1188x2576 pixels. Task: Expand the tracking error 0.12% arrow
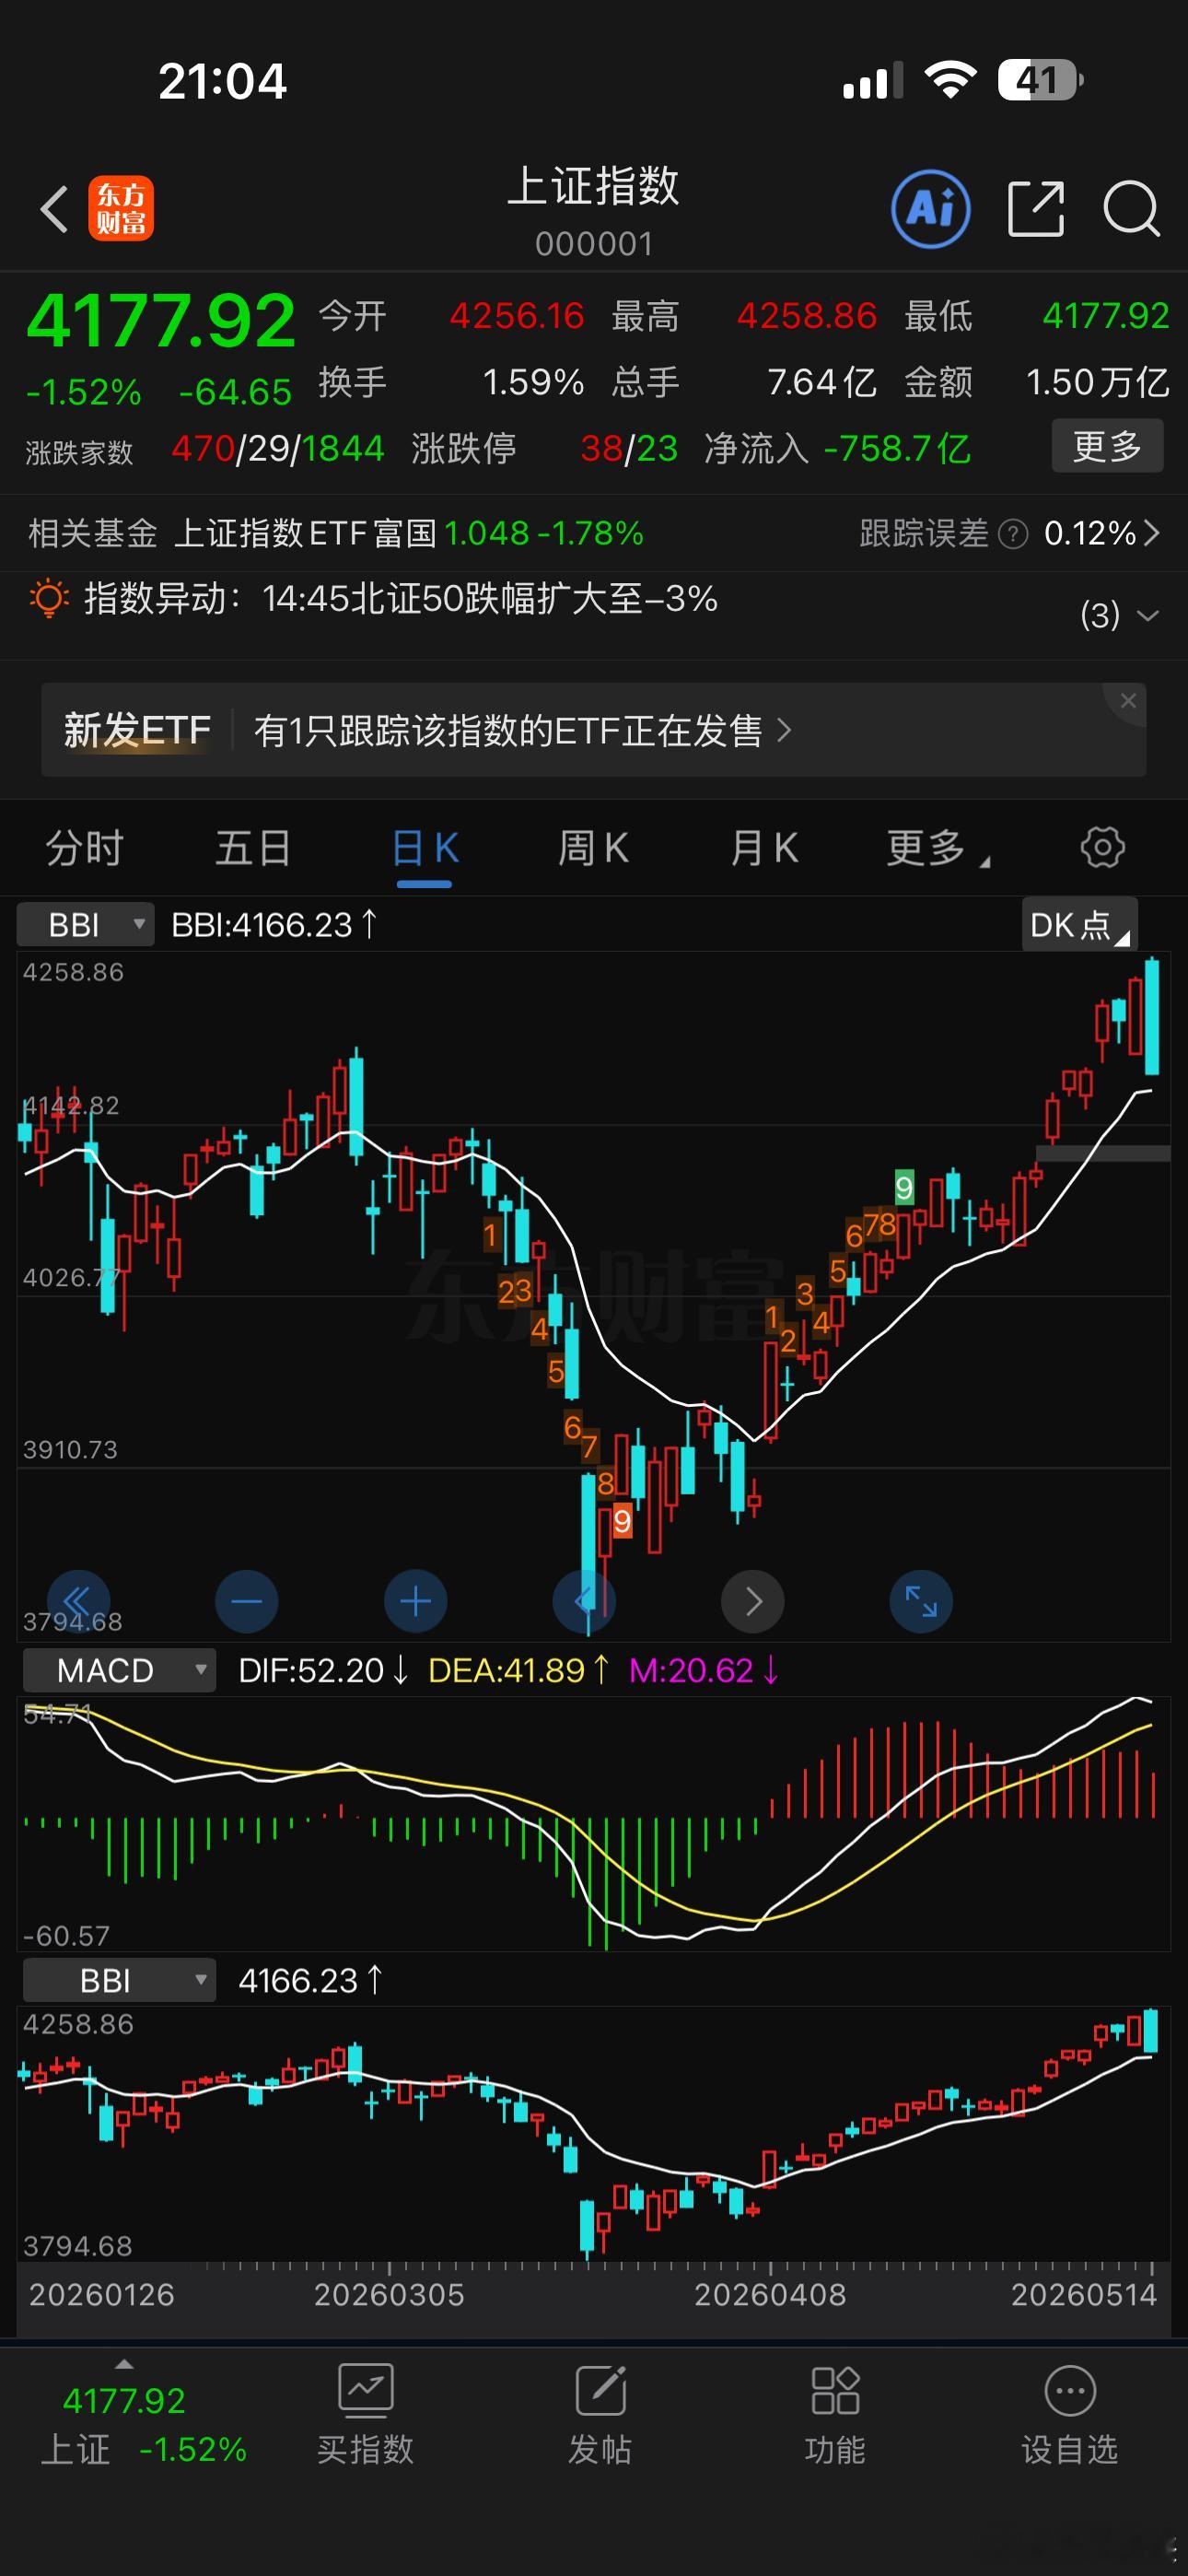click(1151, 534)
